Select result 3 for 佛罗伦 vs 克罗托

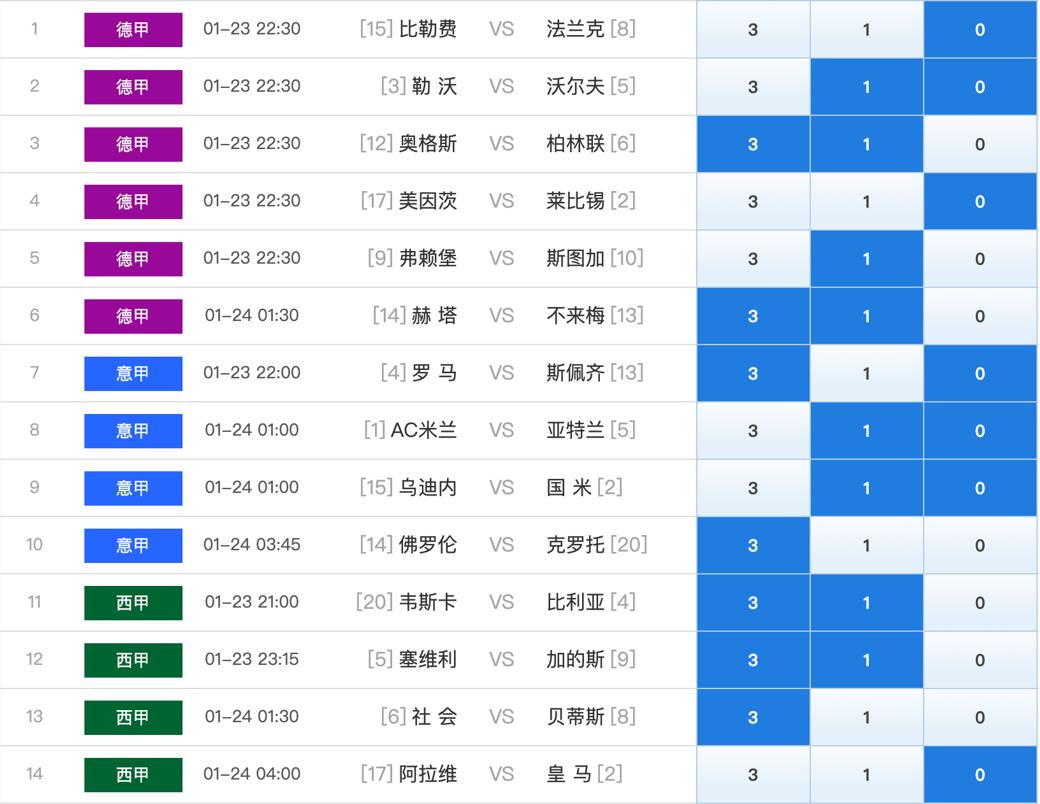pyautogui.click(x=753, y=545)
